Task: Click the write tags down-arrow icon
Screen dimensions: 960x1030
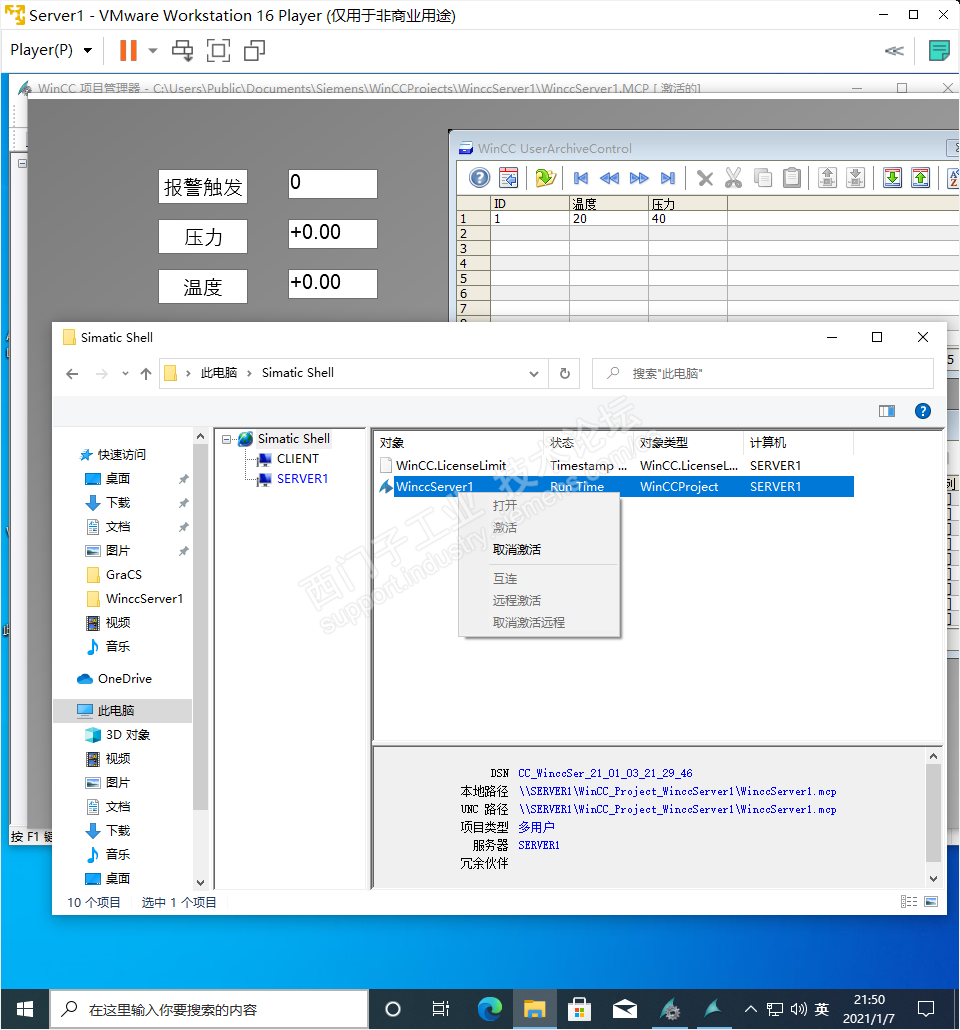Action: click(856, 177)
